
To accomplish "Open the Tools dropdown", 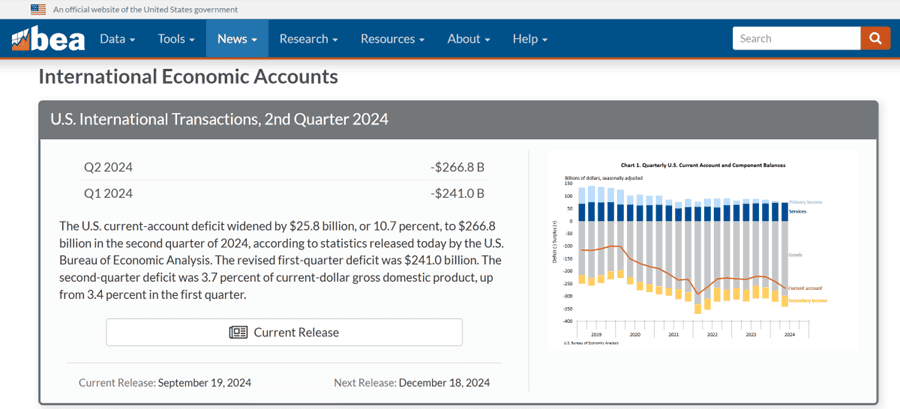I will tap(176, 39).
